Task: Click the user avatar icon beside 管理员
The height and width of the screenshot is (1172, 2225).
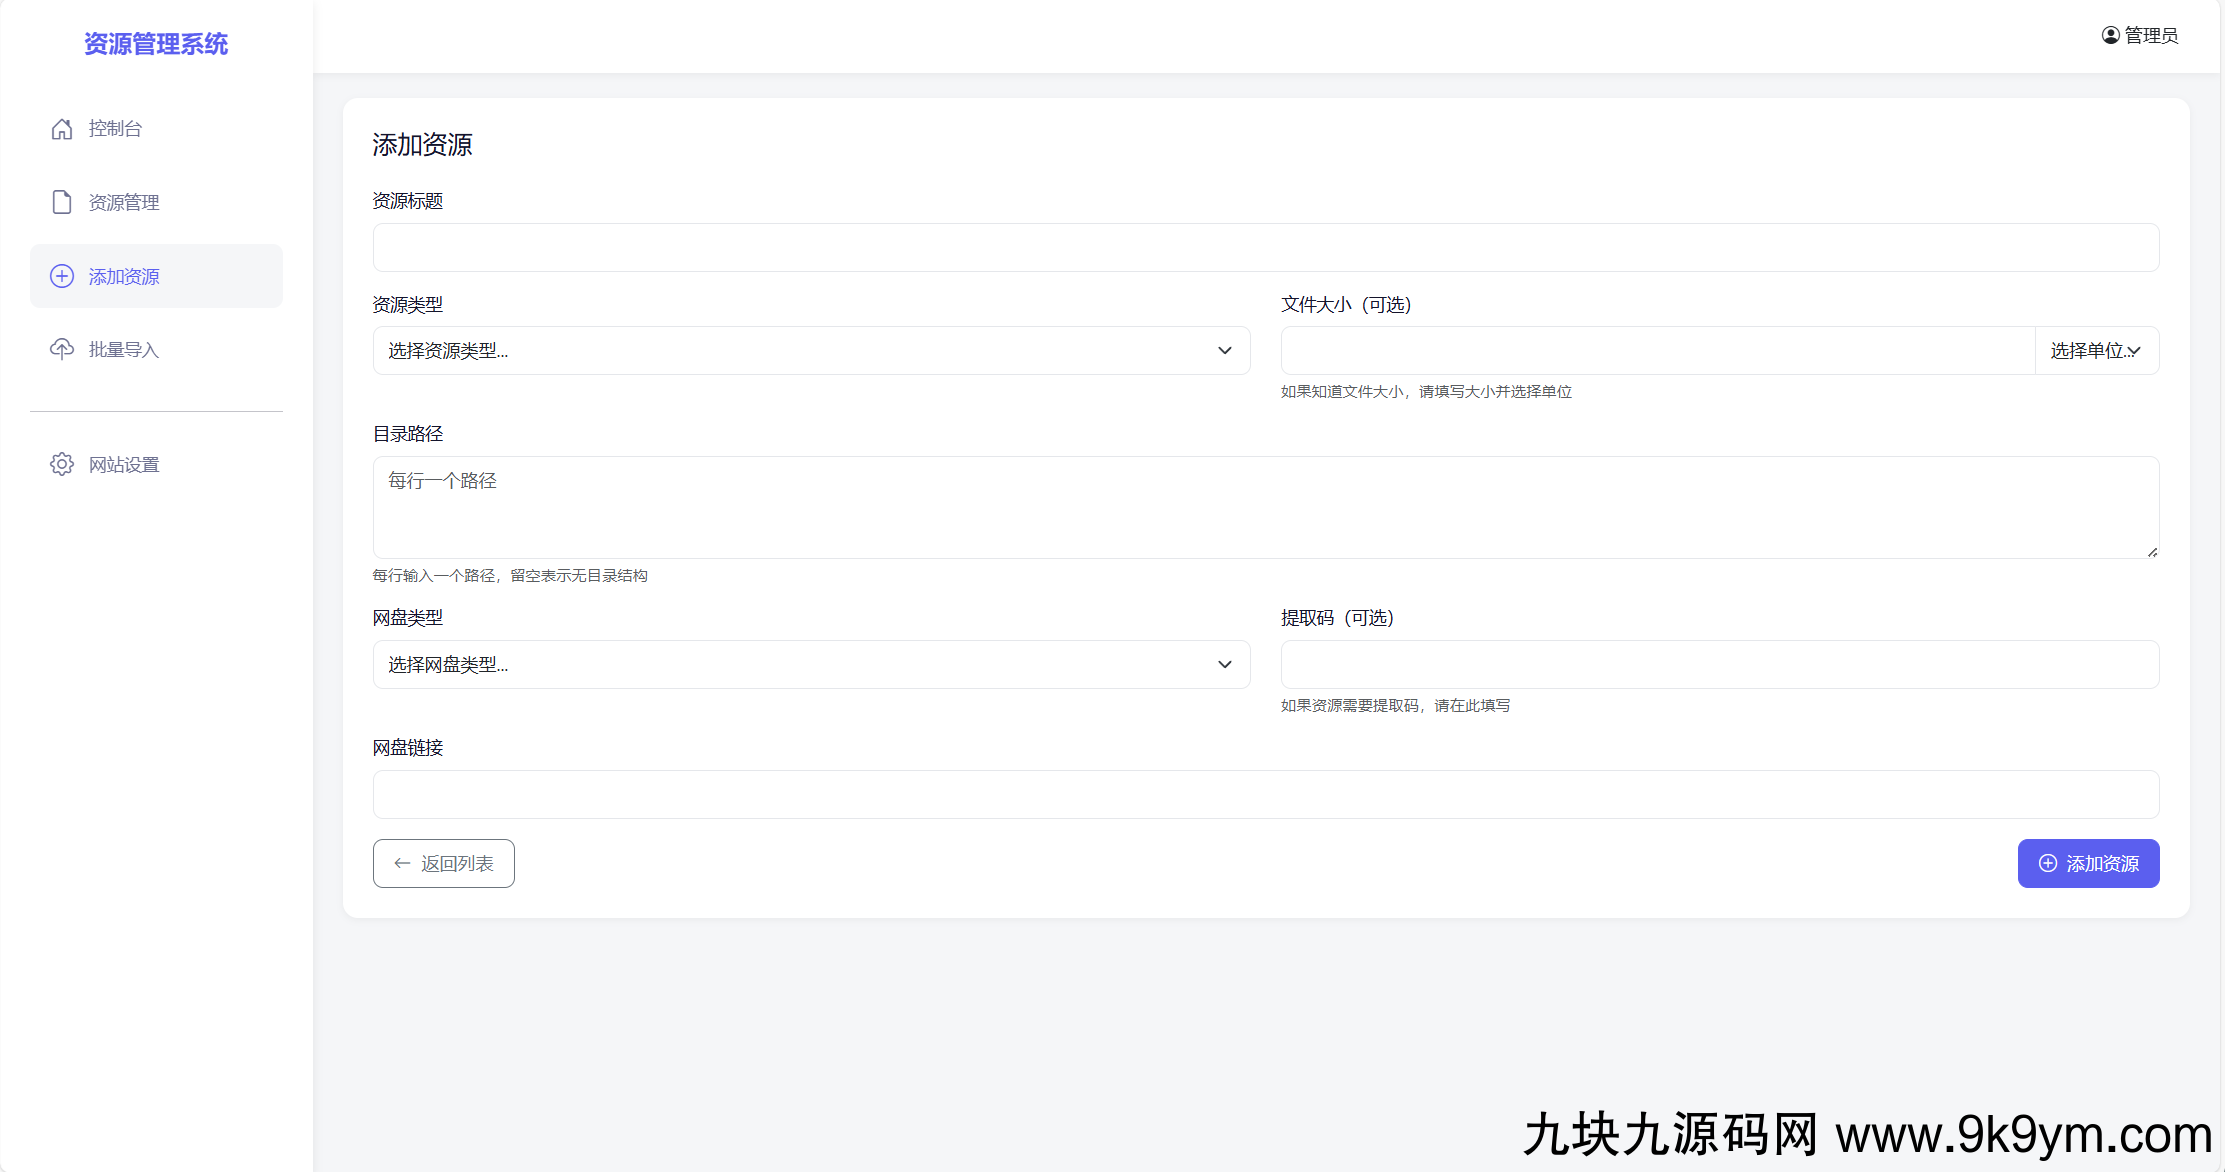Action: [x=2110, y=35]
